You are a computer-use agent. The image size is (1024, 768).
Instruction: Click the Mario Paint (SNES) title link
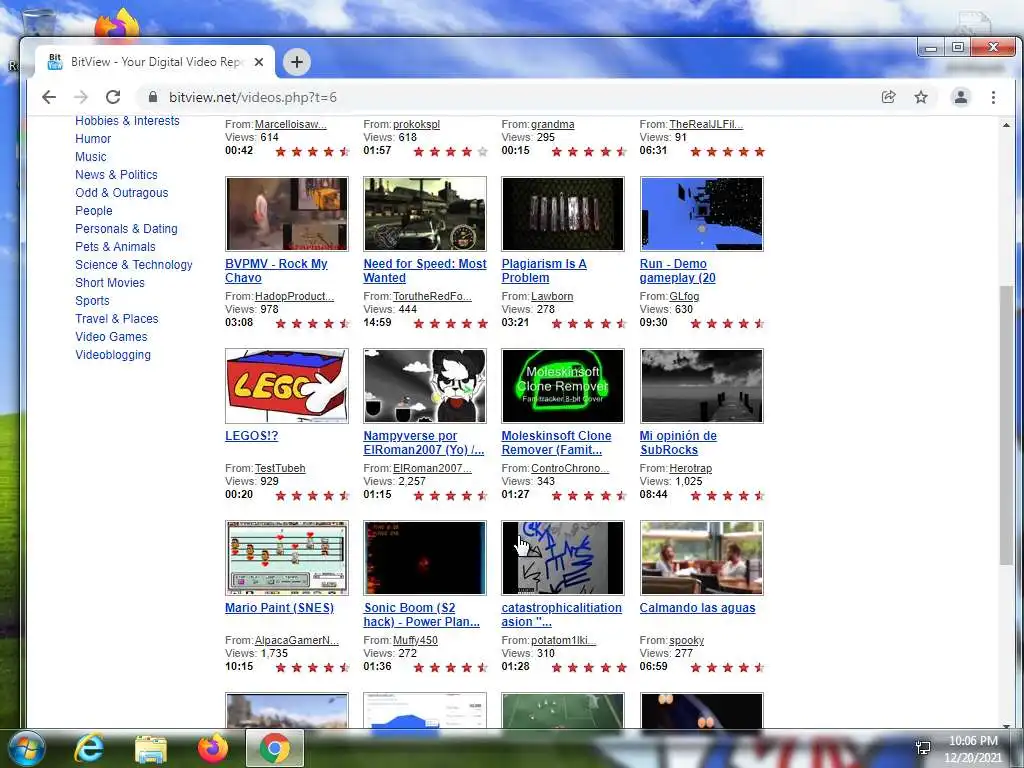(280, 607)
